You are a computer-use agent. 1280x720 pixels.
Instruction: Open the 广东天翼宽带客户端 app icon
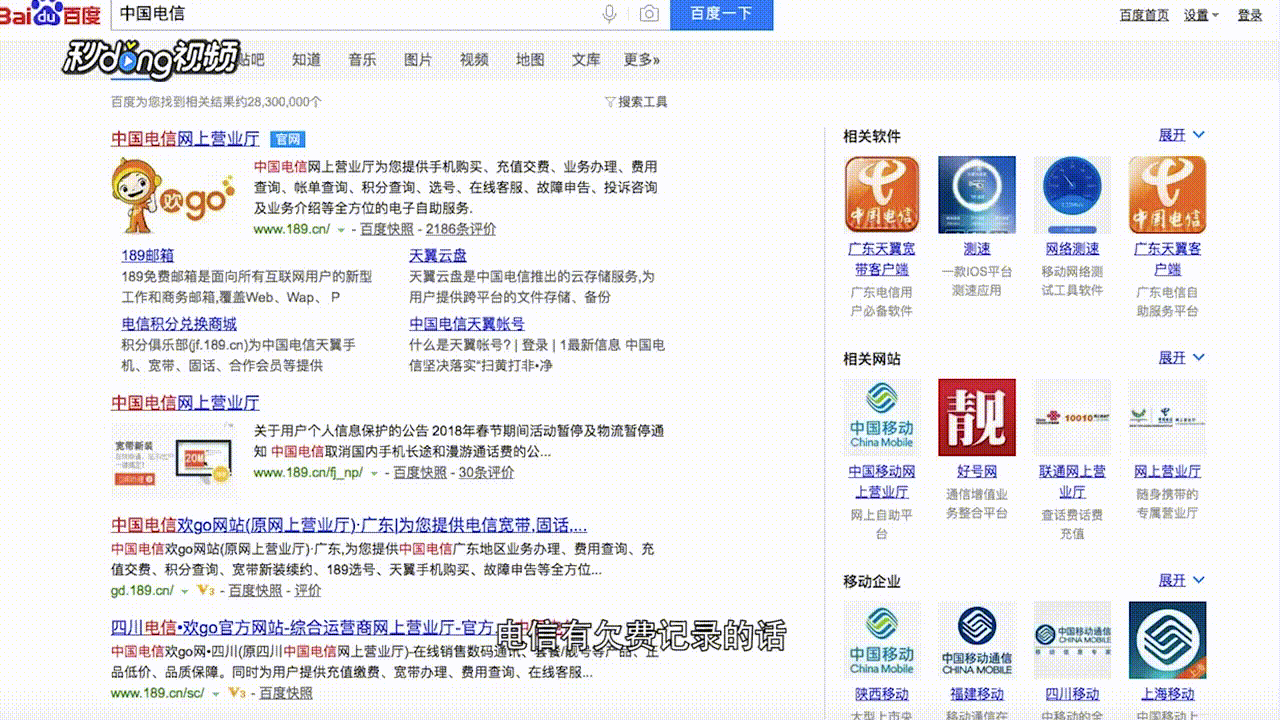(x=881, y=195)
